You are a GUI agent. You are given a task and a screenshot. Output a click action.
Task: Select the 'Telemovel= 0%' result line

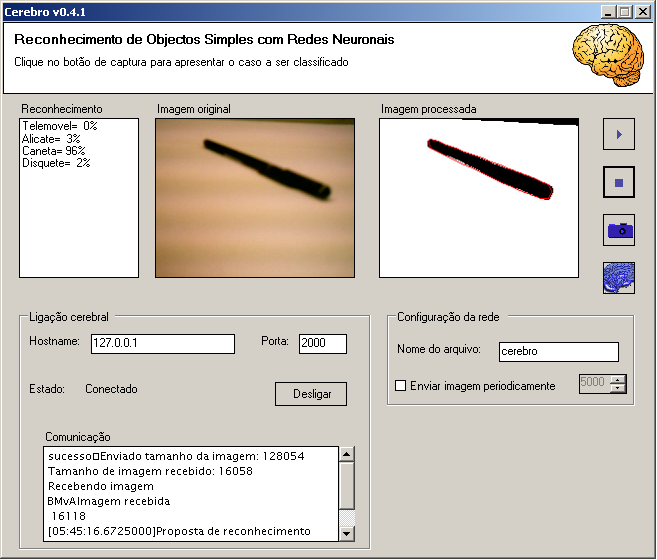pos(59,126)
